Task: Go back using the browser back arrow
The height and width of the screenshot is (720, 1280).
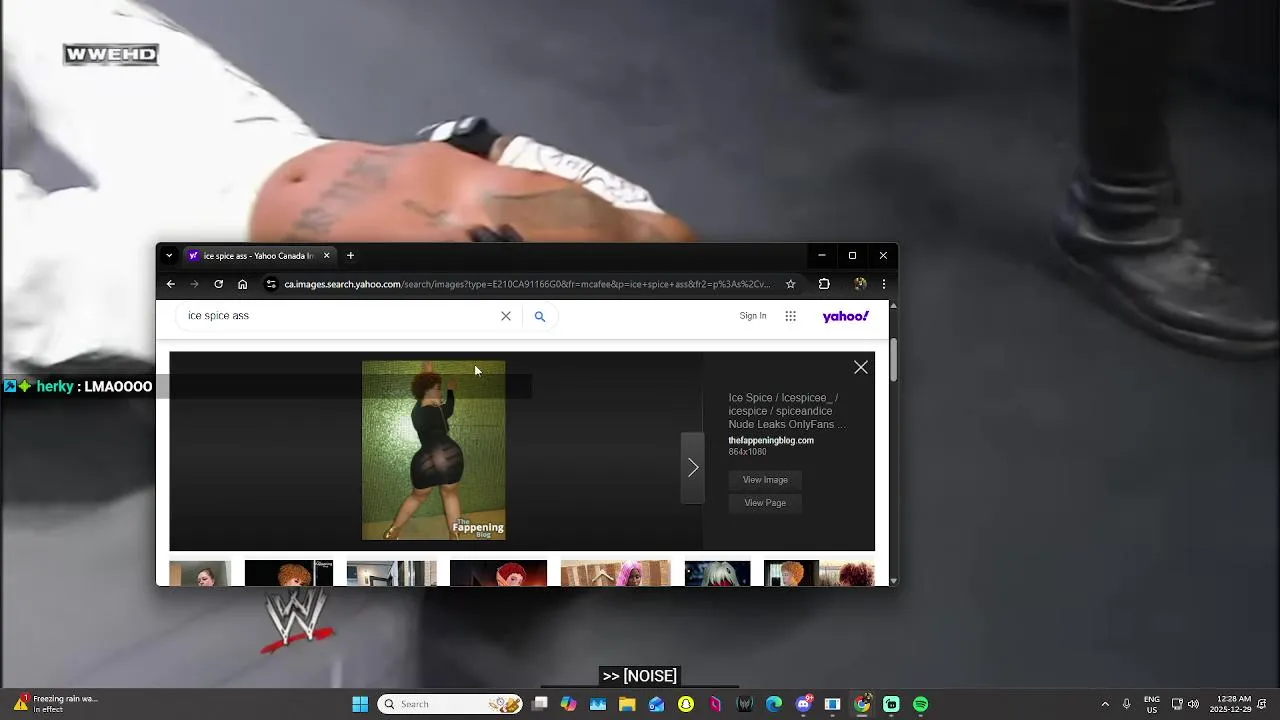Action: pos(171,284)
